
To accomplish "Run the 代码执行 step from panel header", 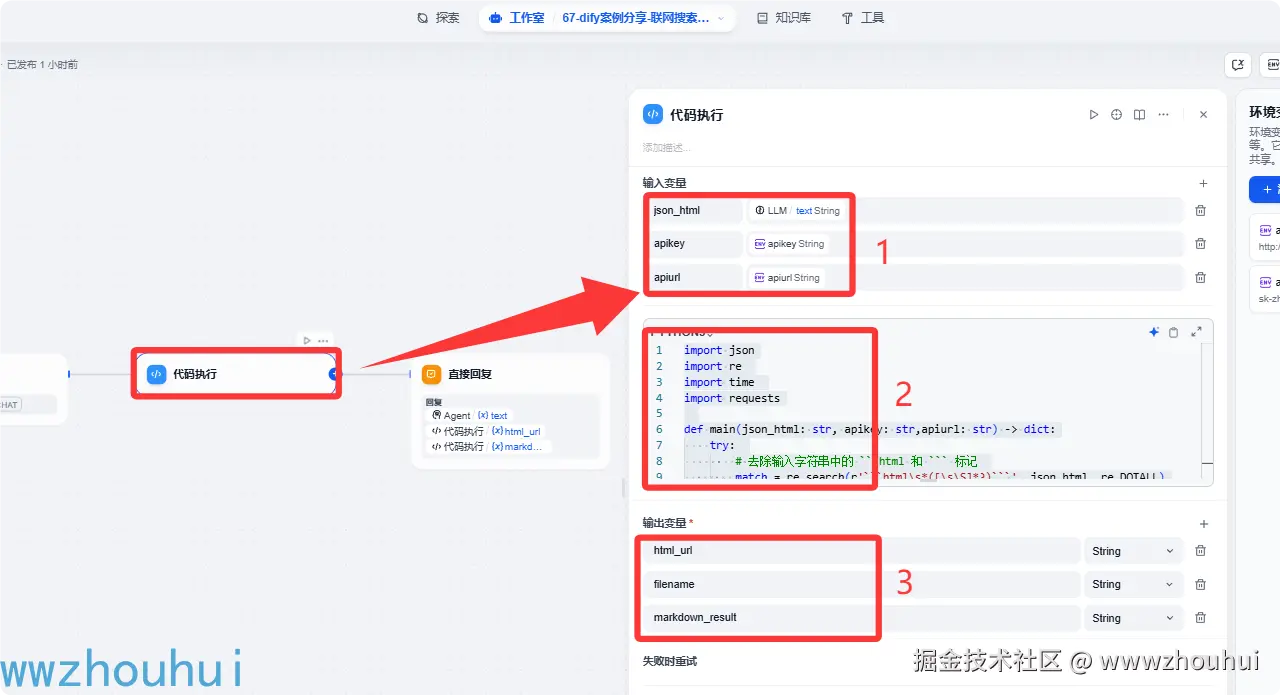I will coord(1094,115).
